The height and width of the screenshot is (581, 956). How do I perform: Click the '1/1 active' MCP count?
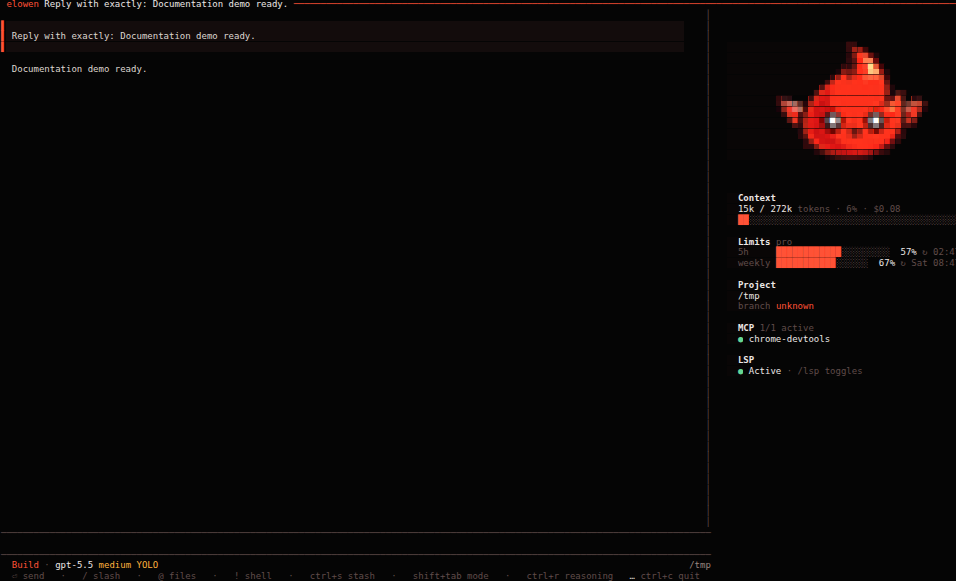787,328
